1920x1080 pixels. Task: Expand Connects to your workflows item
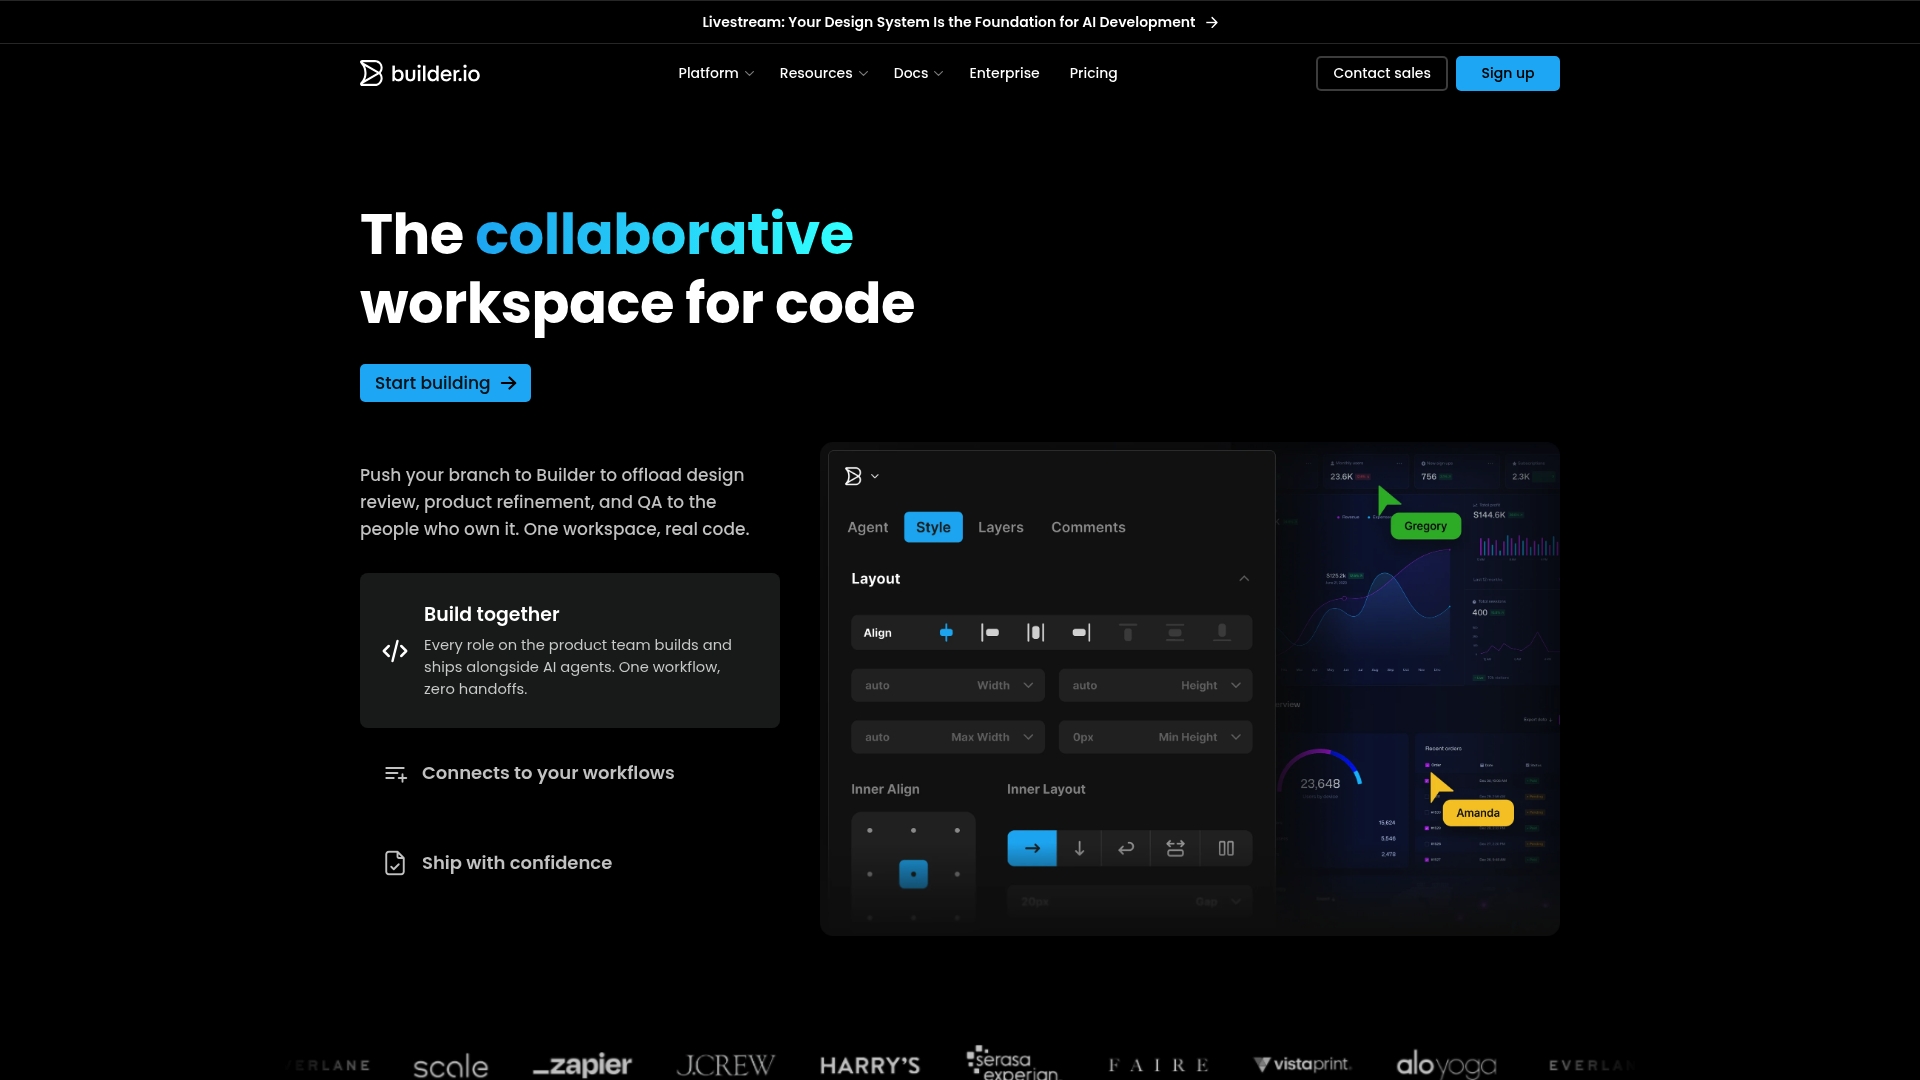coord(547,773)
